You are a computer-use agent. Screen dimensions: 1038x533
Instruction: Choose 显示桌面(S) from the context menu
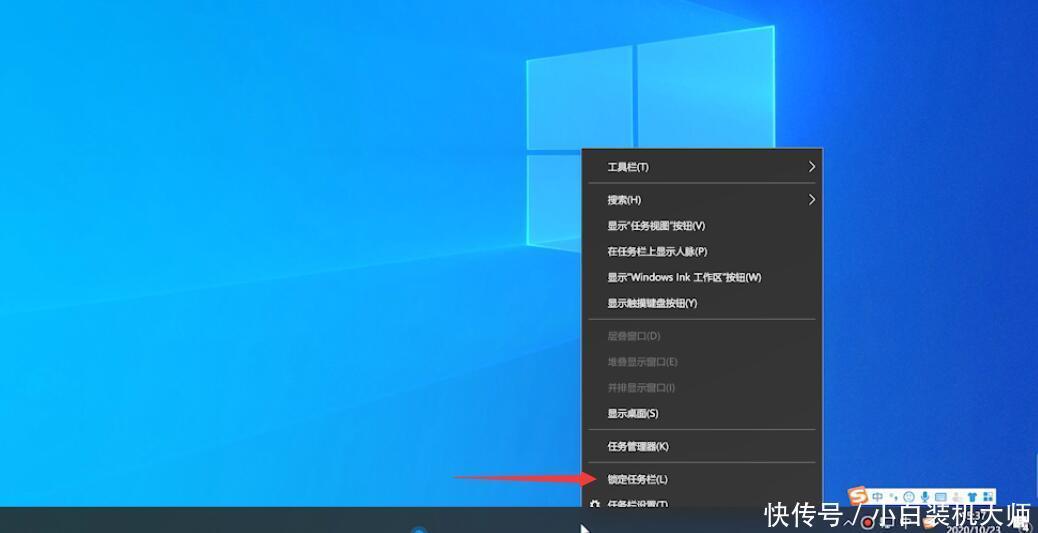(702, 413)
